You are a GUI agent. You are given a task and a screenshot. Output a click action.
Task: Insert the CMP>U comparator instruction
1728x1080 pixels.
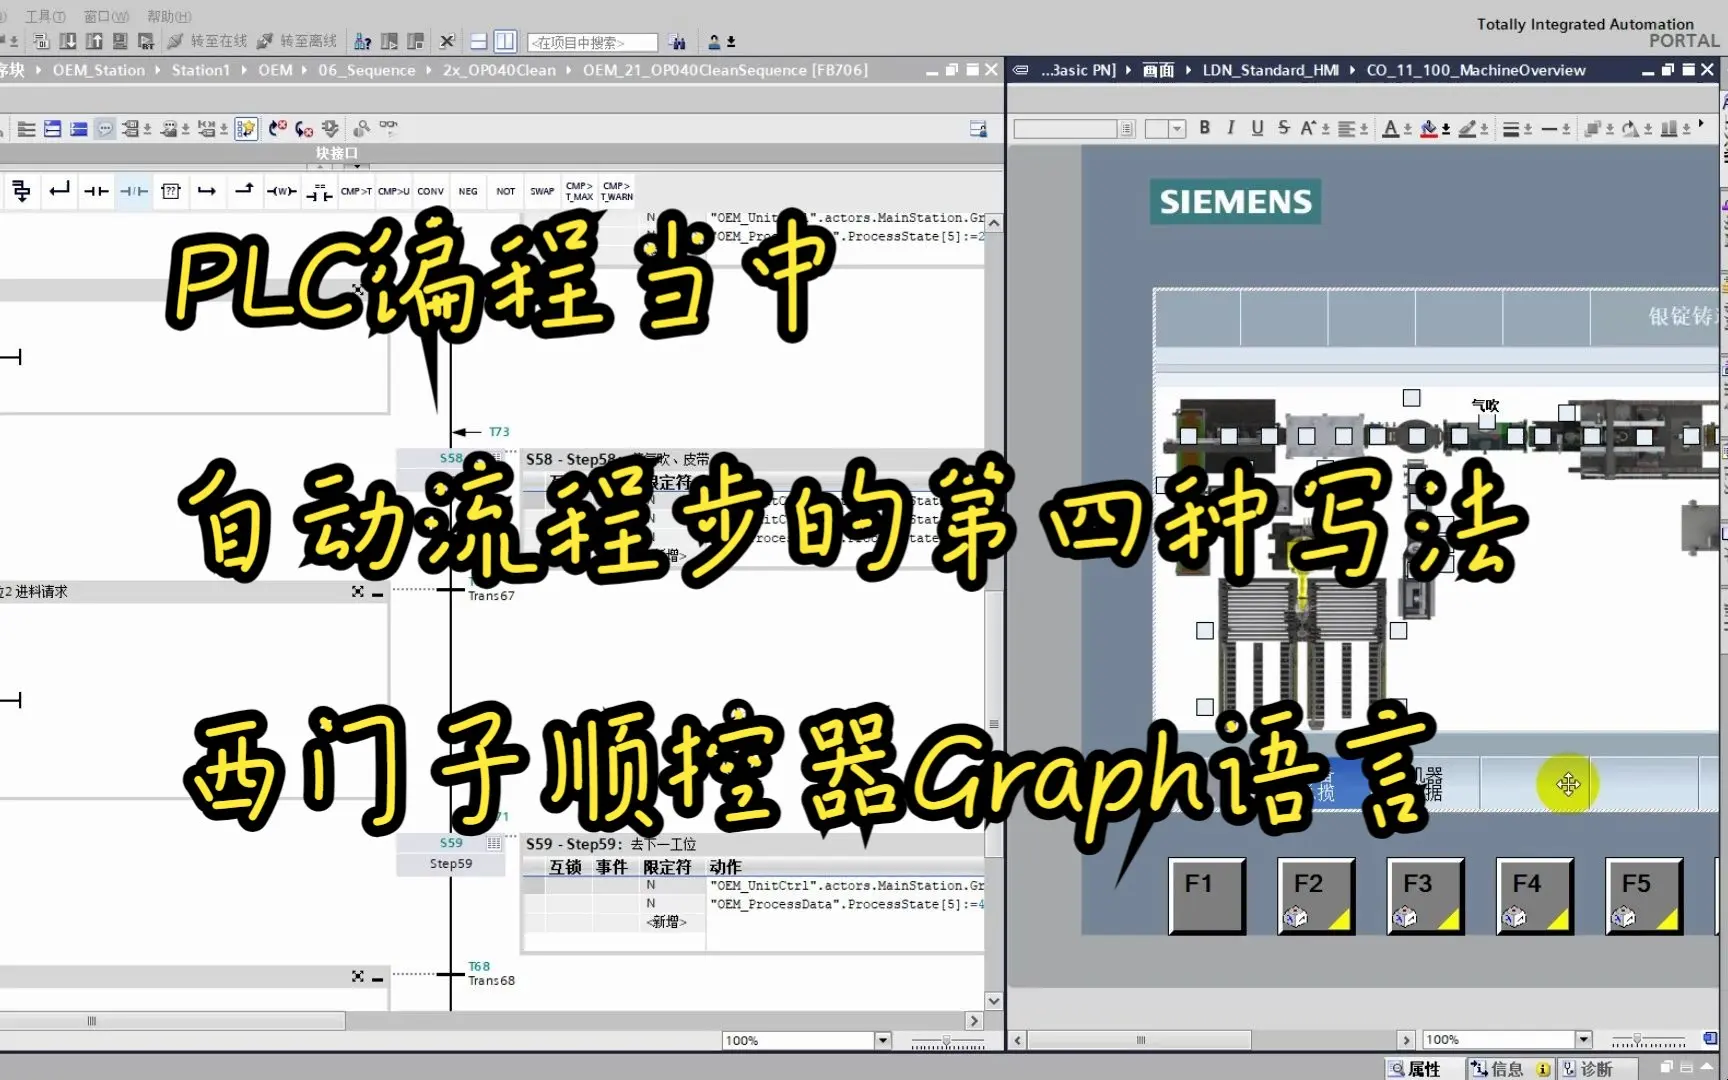pyautogui.click(x=393, y=191)
